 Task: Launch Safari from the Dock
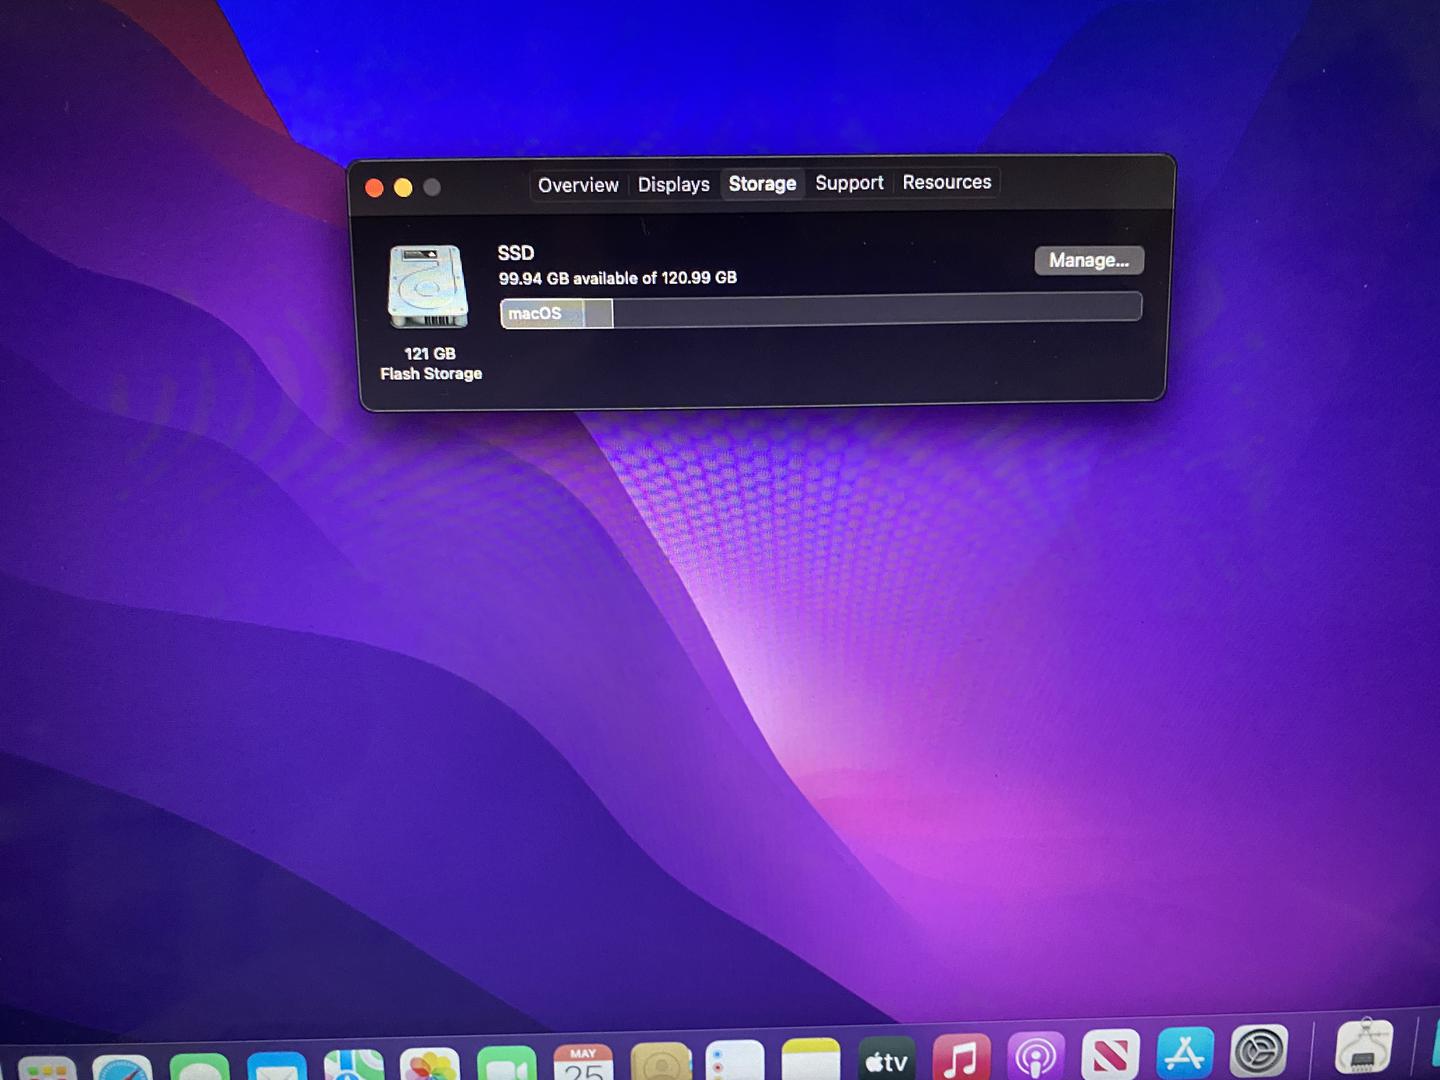click(123, 1066)
